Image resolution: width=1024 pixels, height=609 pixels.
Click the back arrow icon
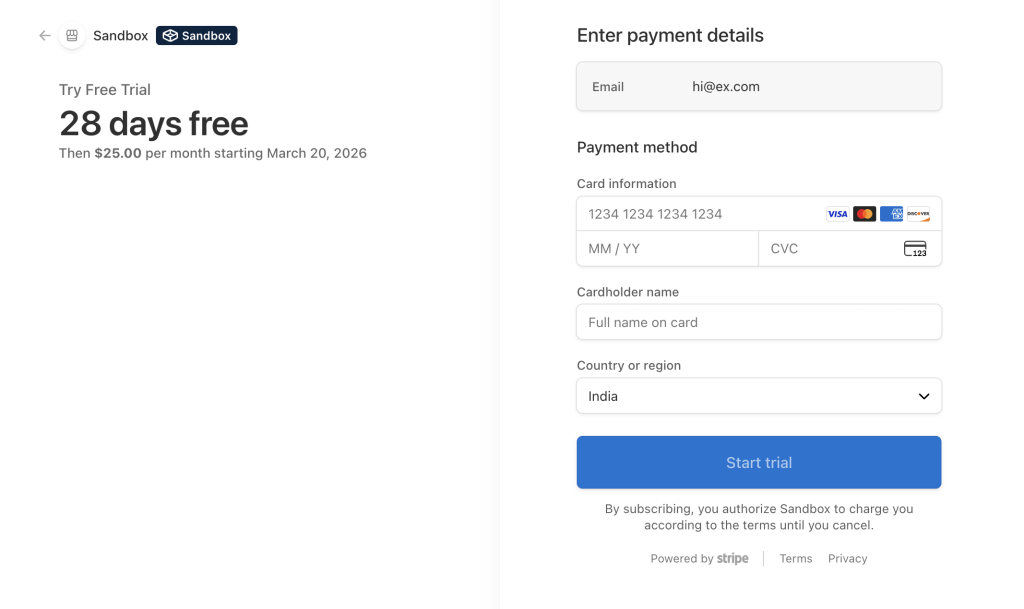point(45,36)
